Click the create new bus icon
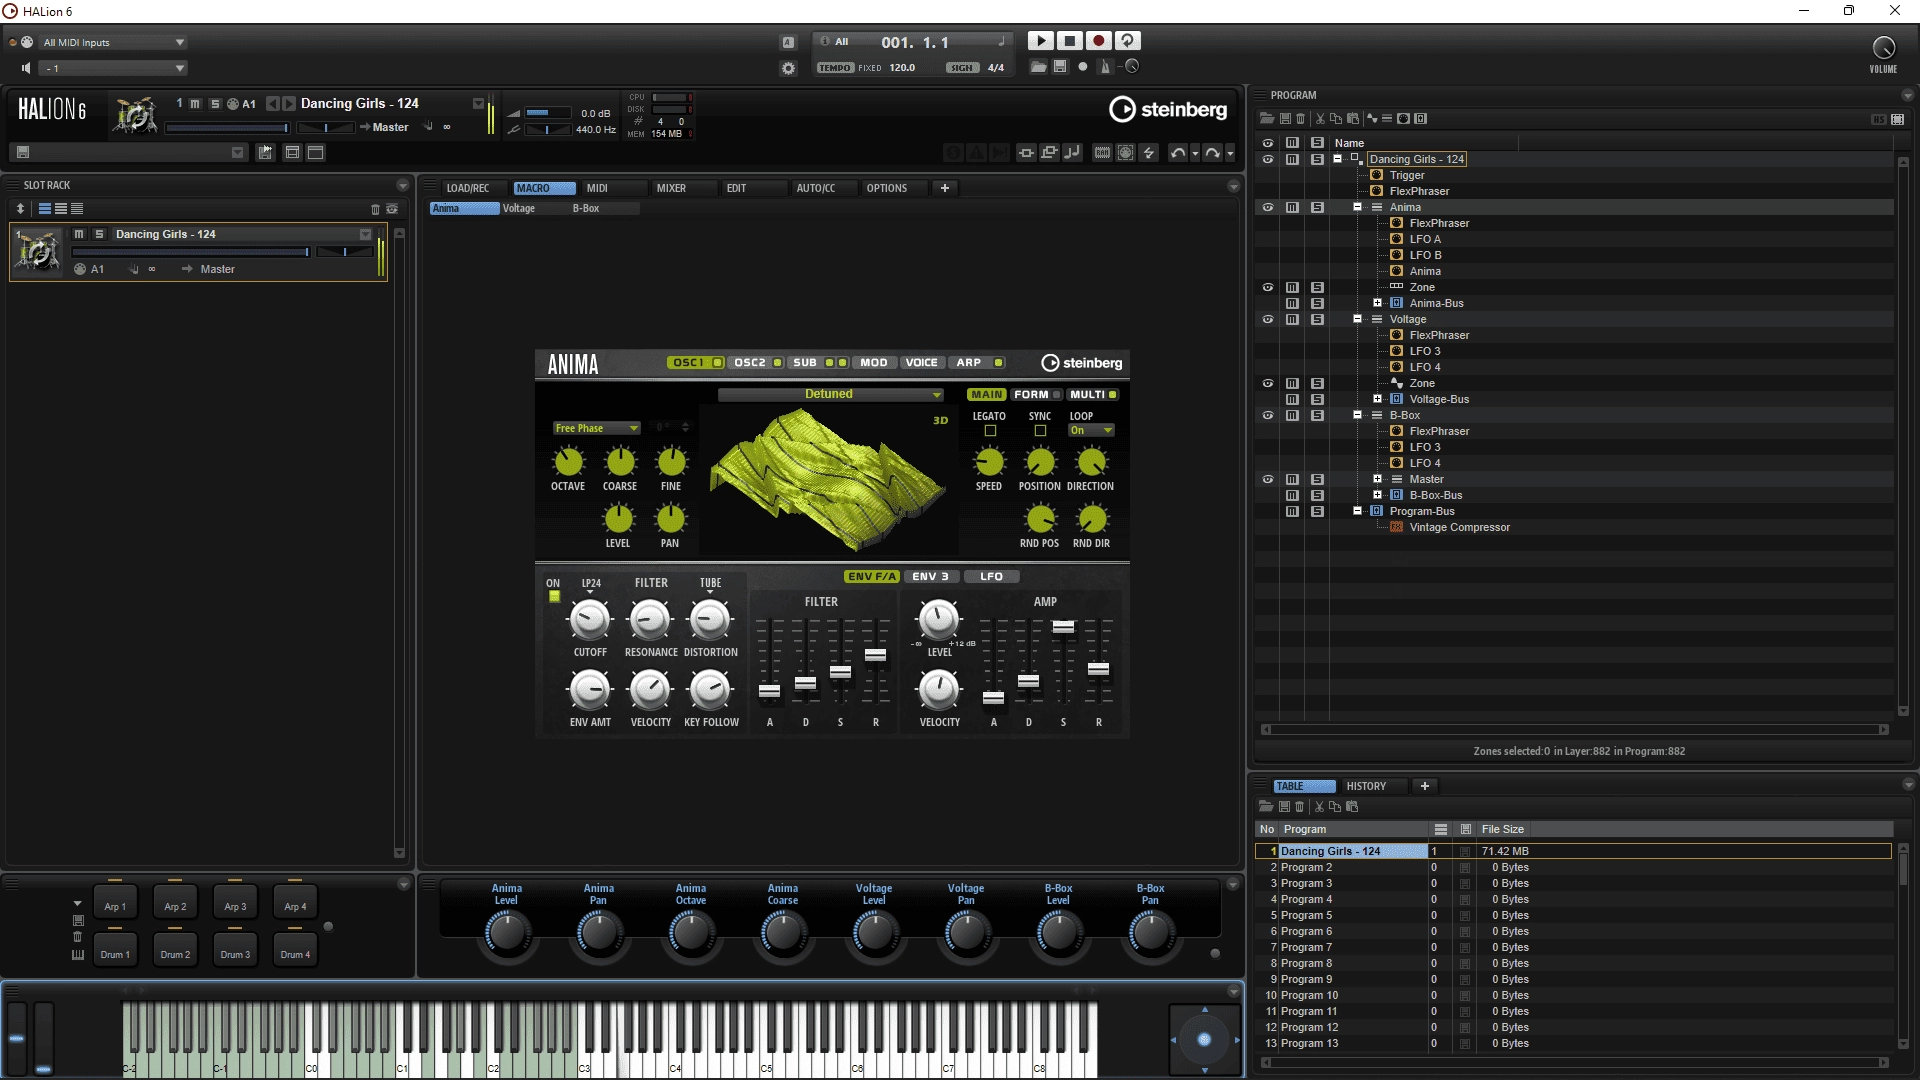 (1420, 119)
